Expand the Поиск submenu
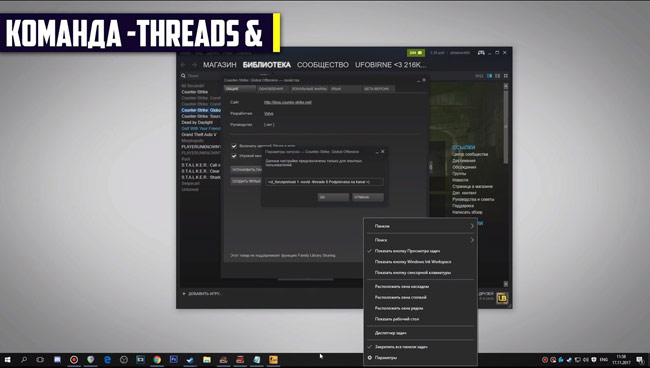Image resolution: width=650 pixels, height=368 pixels. click(420, 240)
